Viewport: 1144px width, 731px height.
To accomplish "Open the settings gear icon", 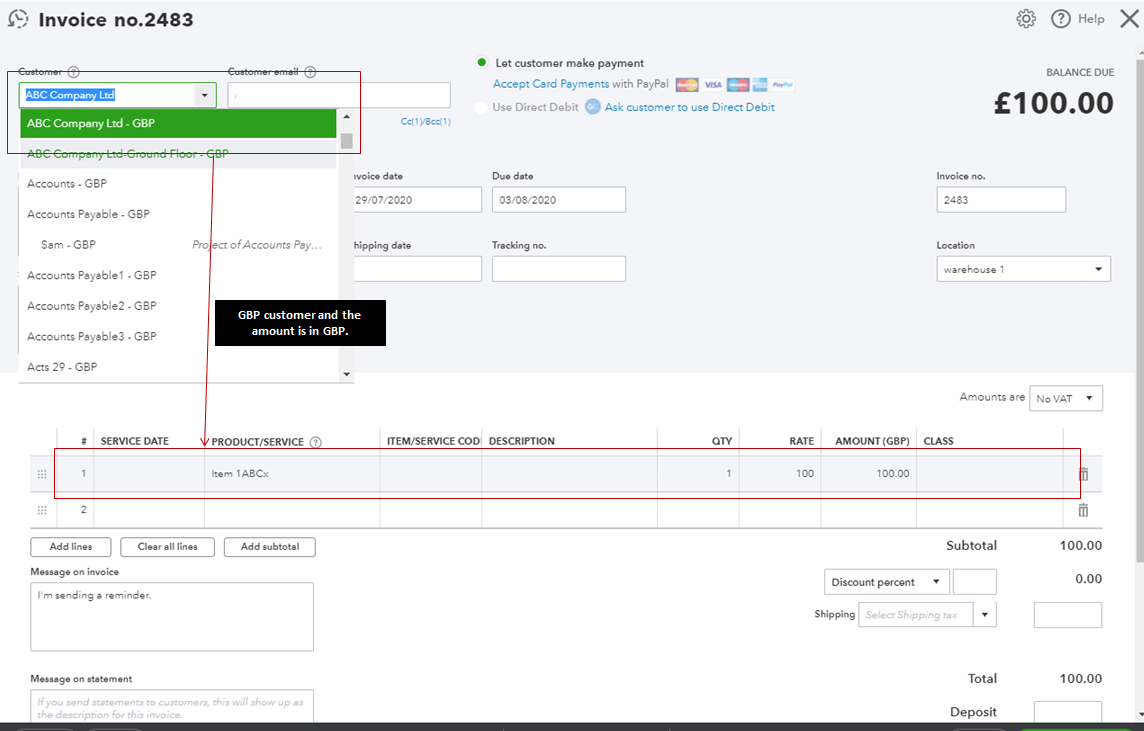I will tap(1026, 19).
